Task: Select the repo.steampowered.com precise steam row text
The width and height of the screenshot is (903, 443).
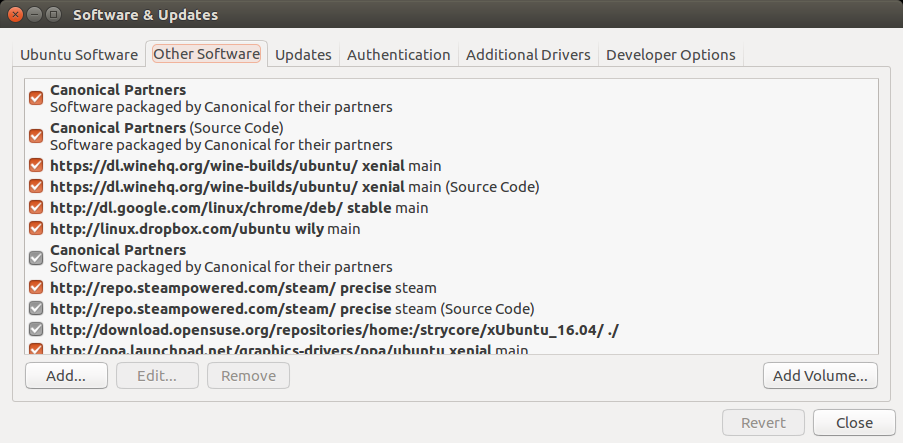Action: [243, 287]
